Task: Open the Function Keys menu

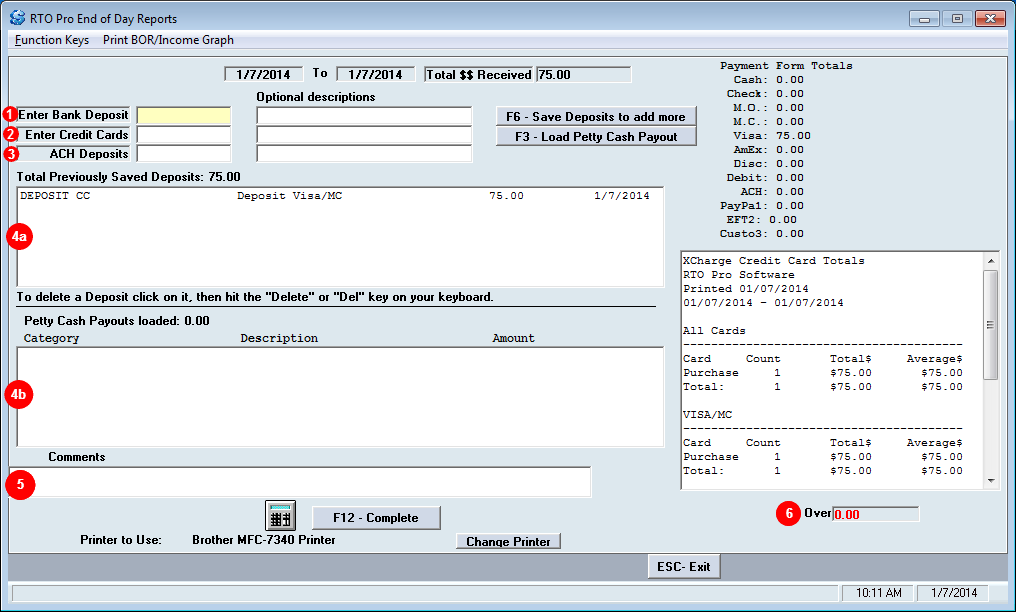Action: click(x=52, y=40)
